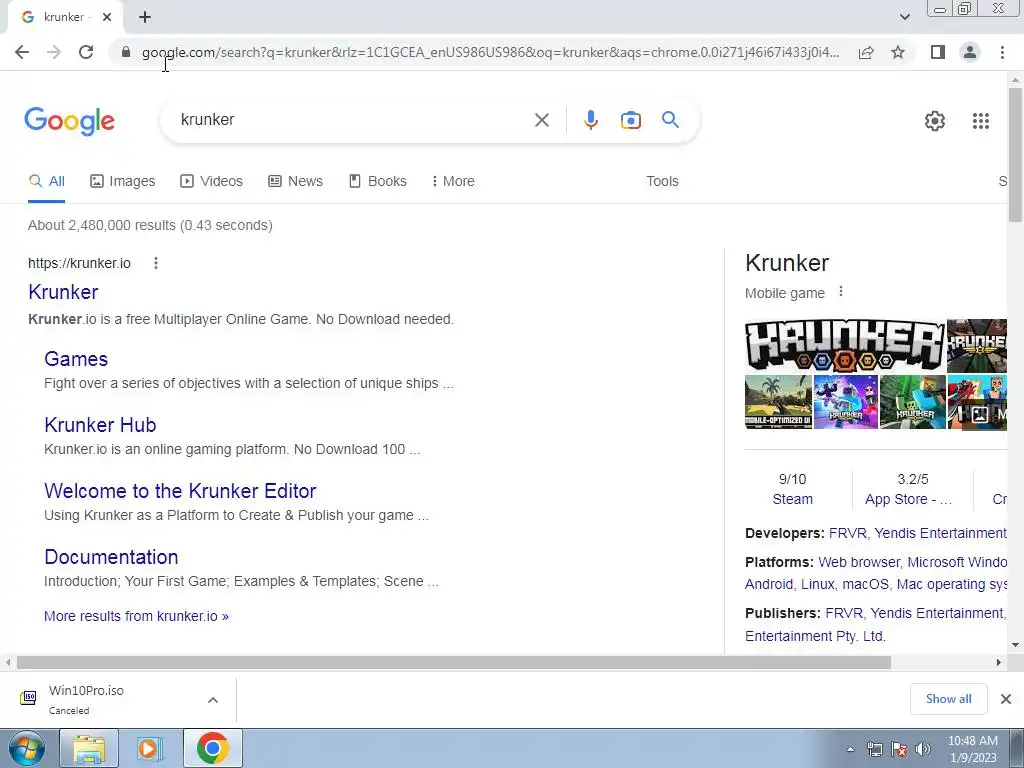Click the vertical scrollbar down arrow
This screenshot has height=768, width=1024.
point(1016,645)
